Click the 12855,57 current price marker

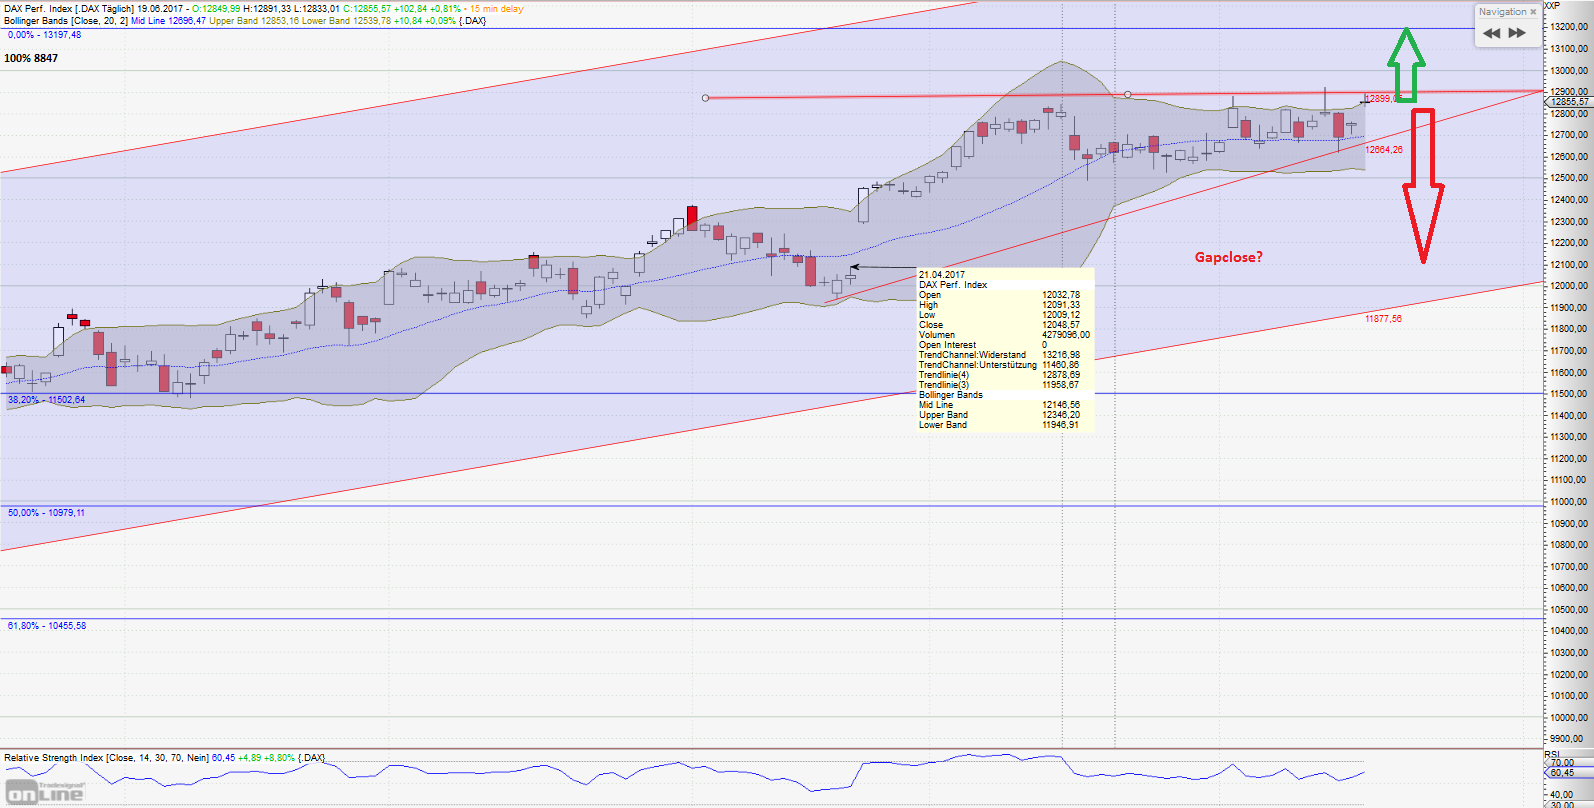pyautogui.click(x=1569, y=102)
